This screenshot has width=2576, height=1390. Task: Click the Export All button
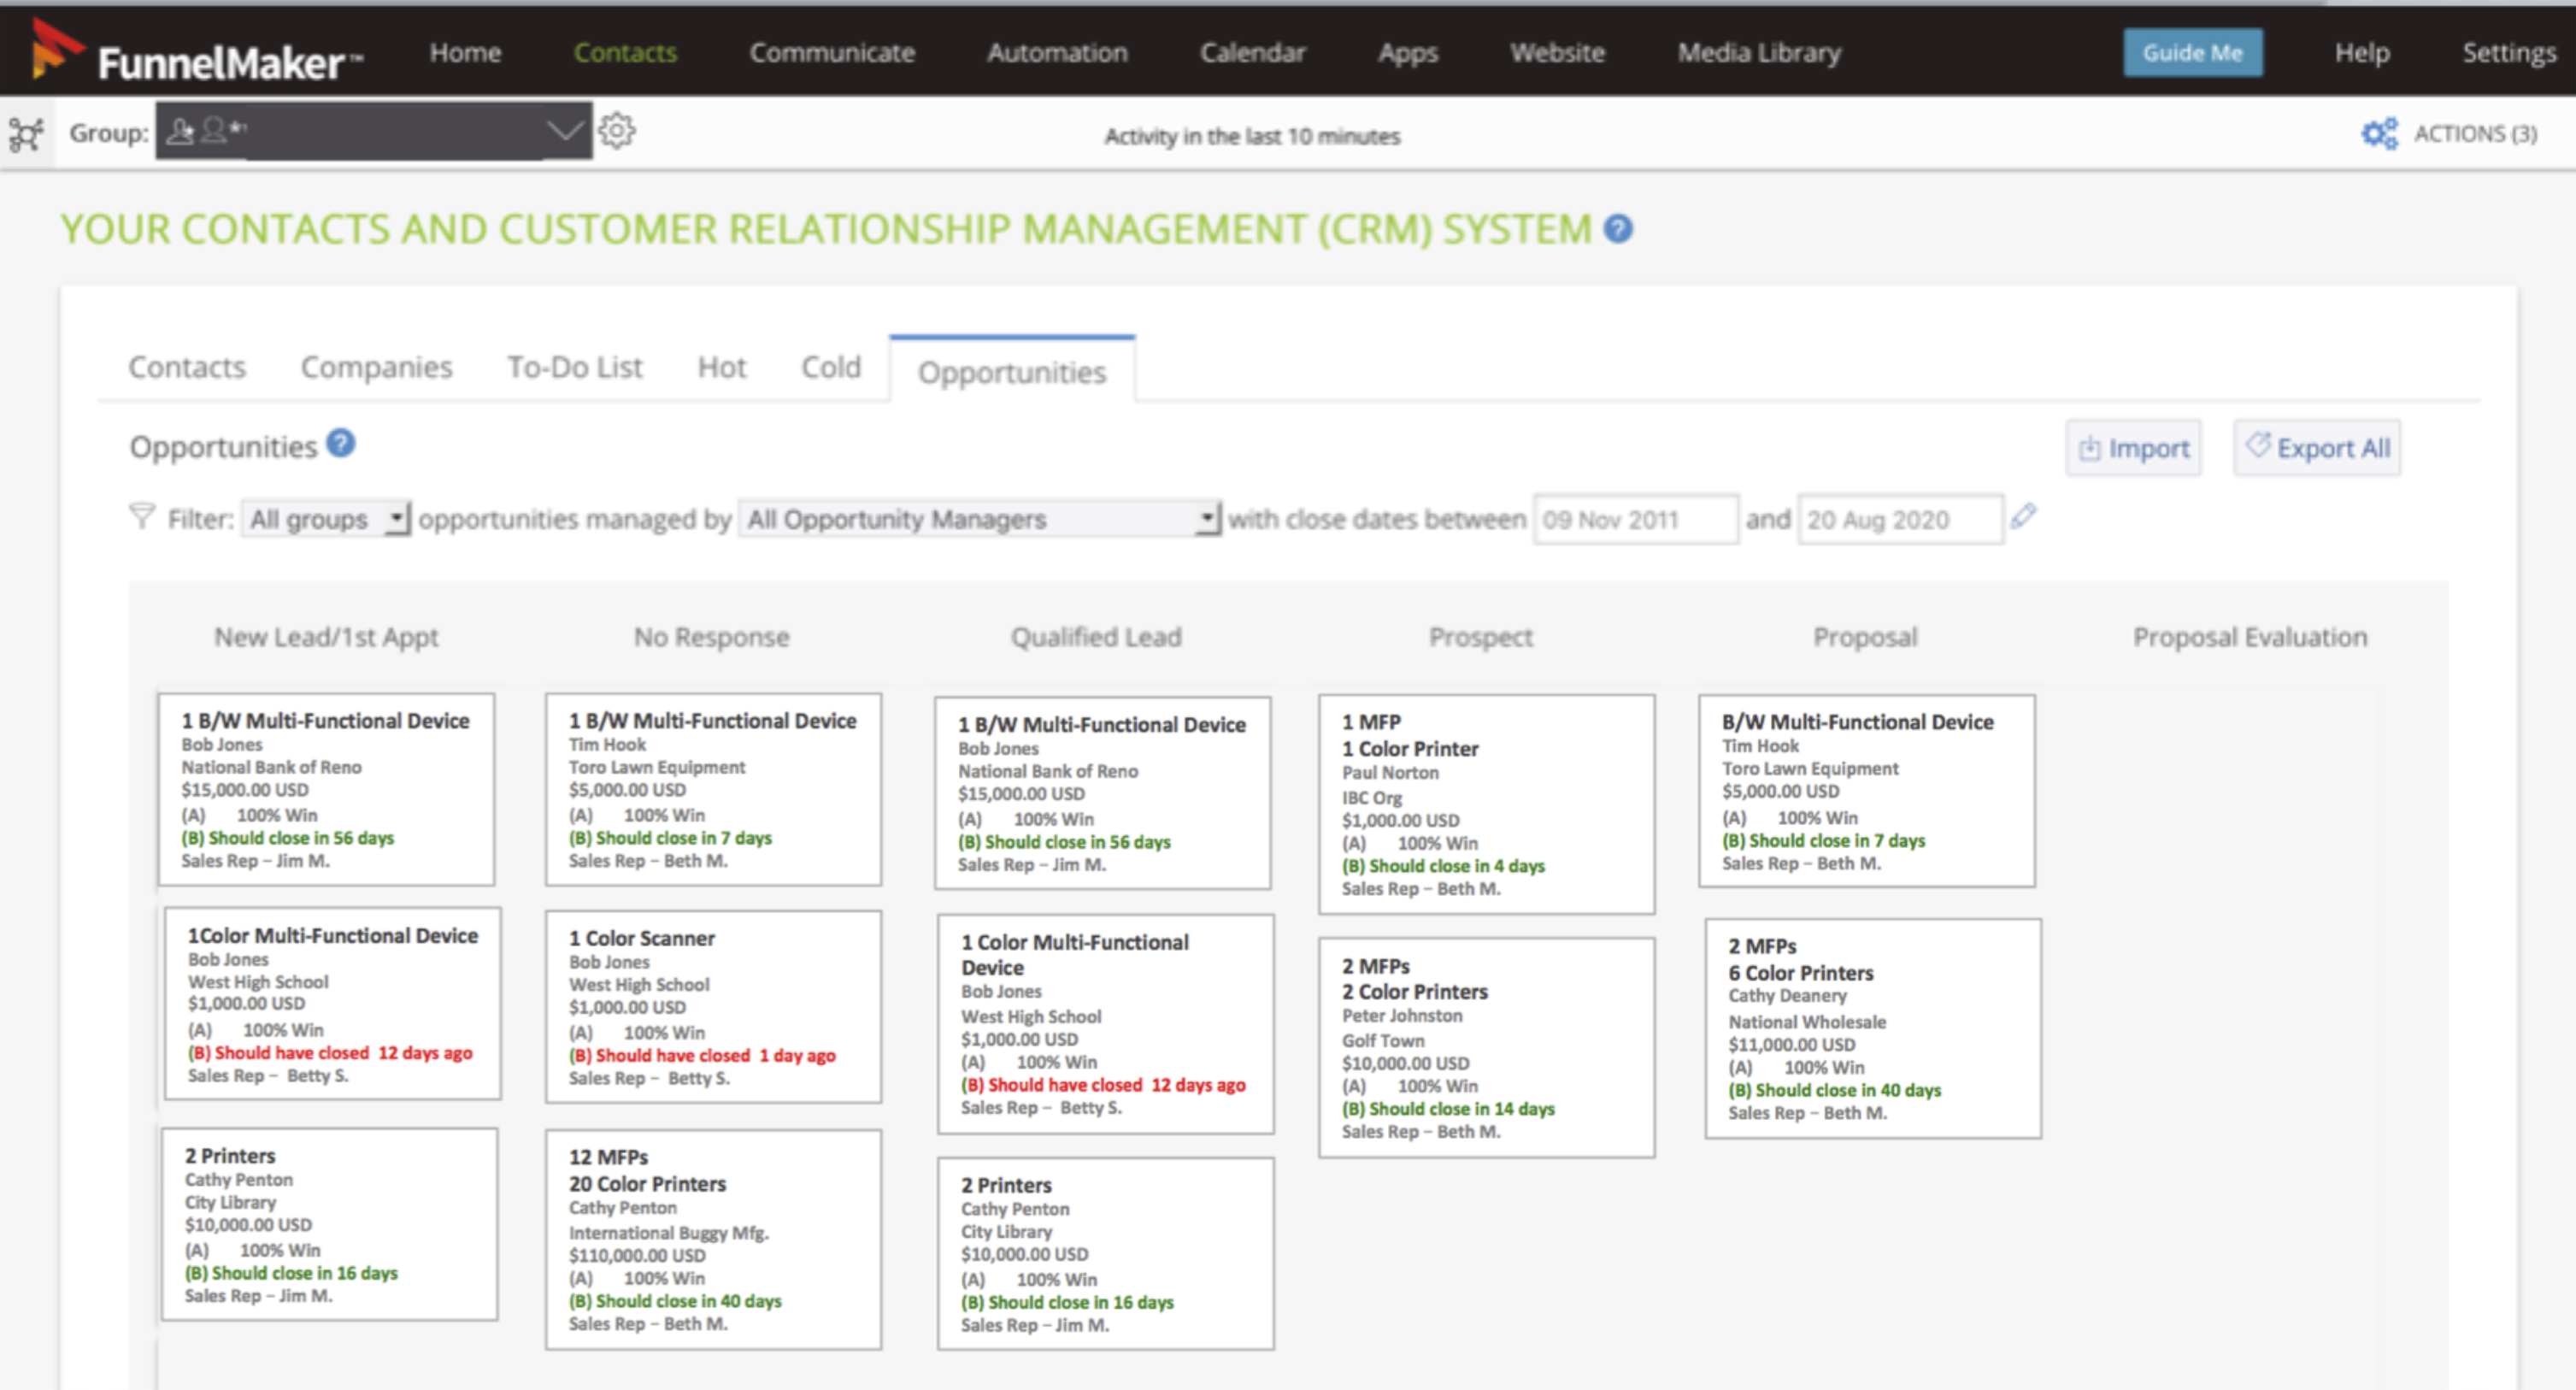click(x=2316, y=448)
